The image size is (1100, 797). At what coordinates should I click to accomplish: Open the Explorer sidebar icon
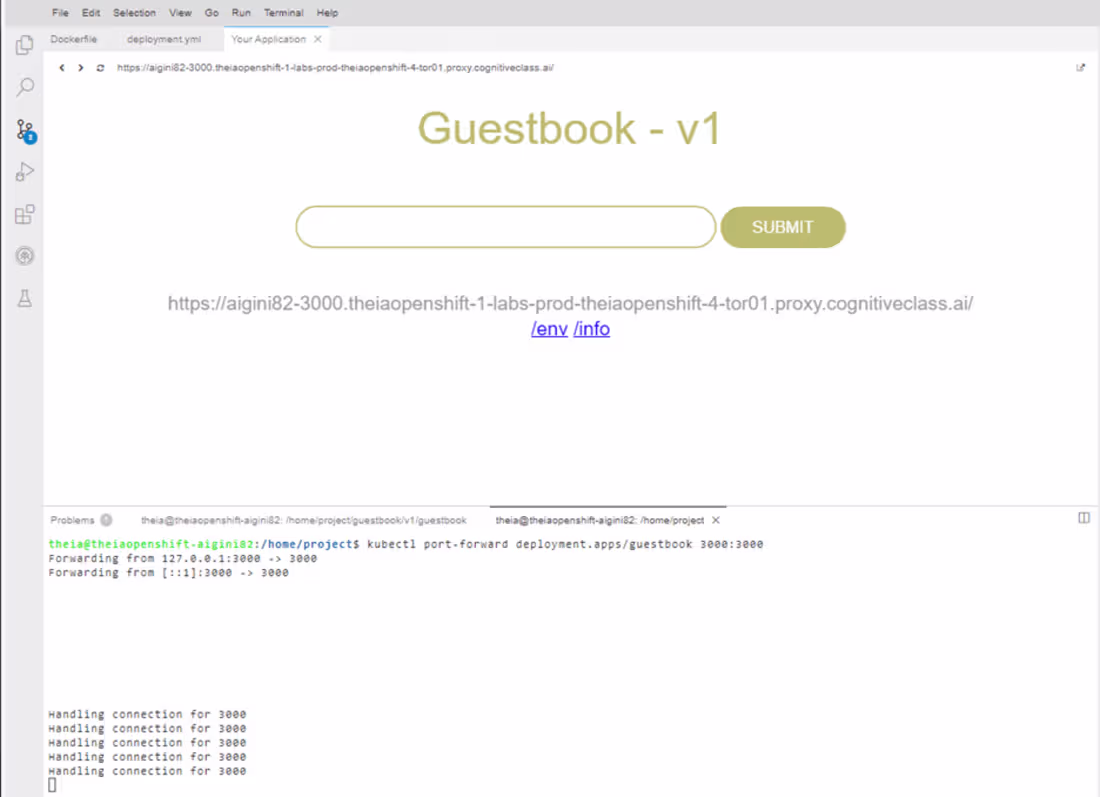24,44
